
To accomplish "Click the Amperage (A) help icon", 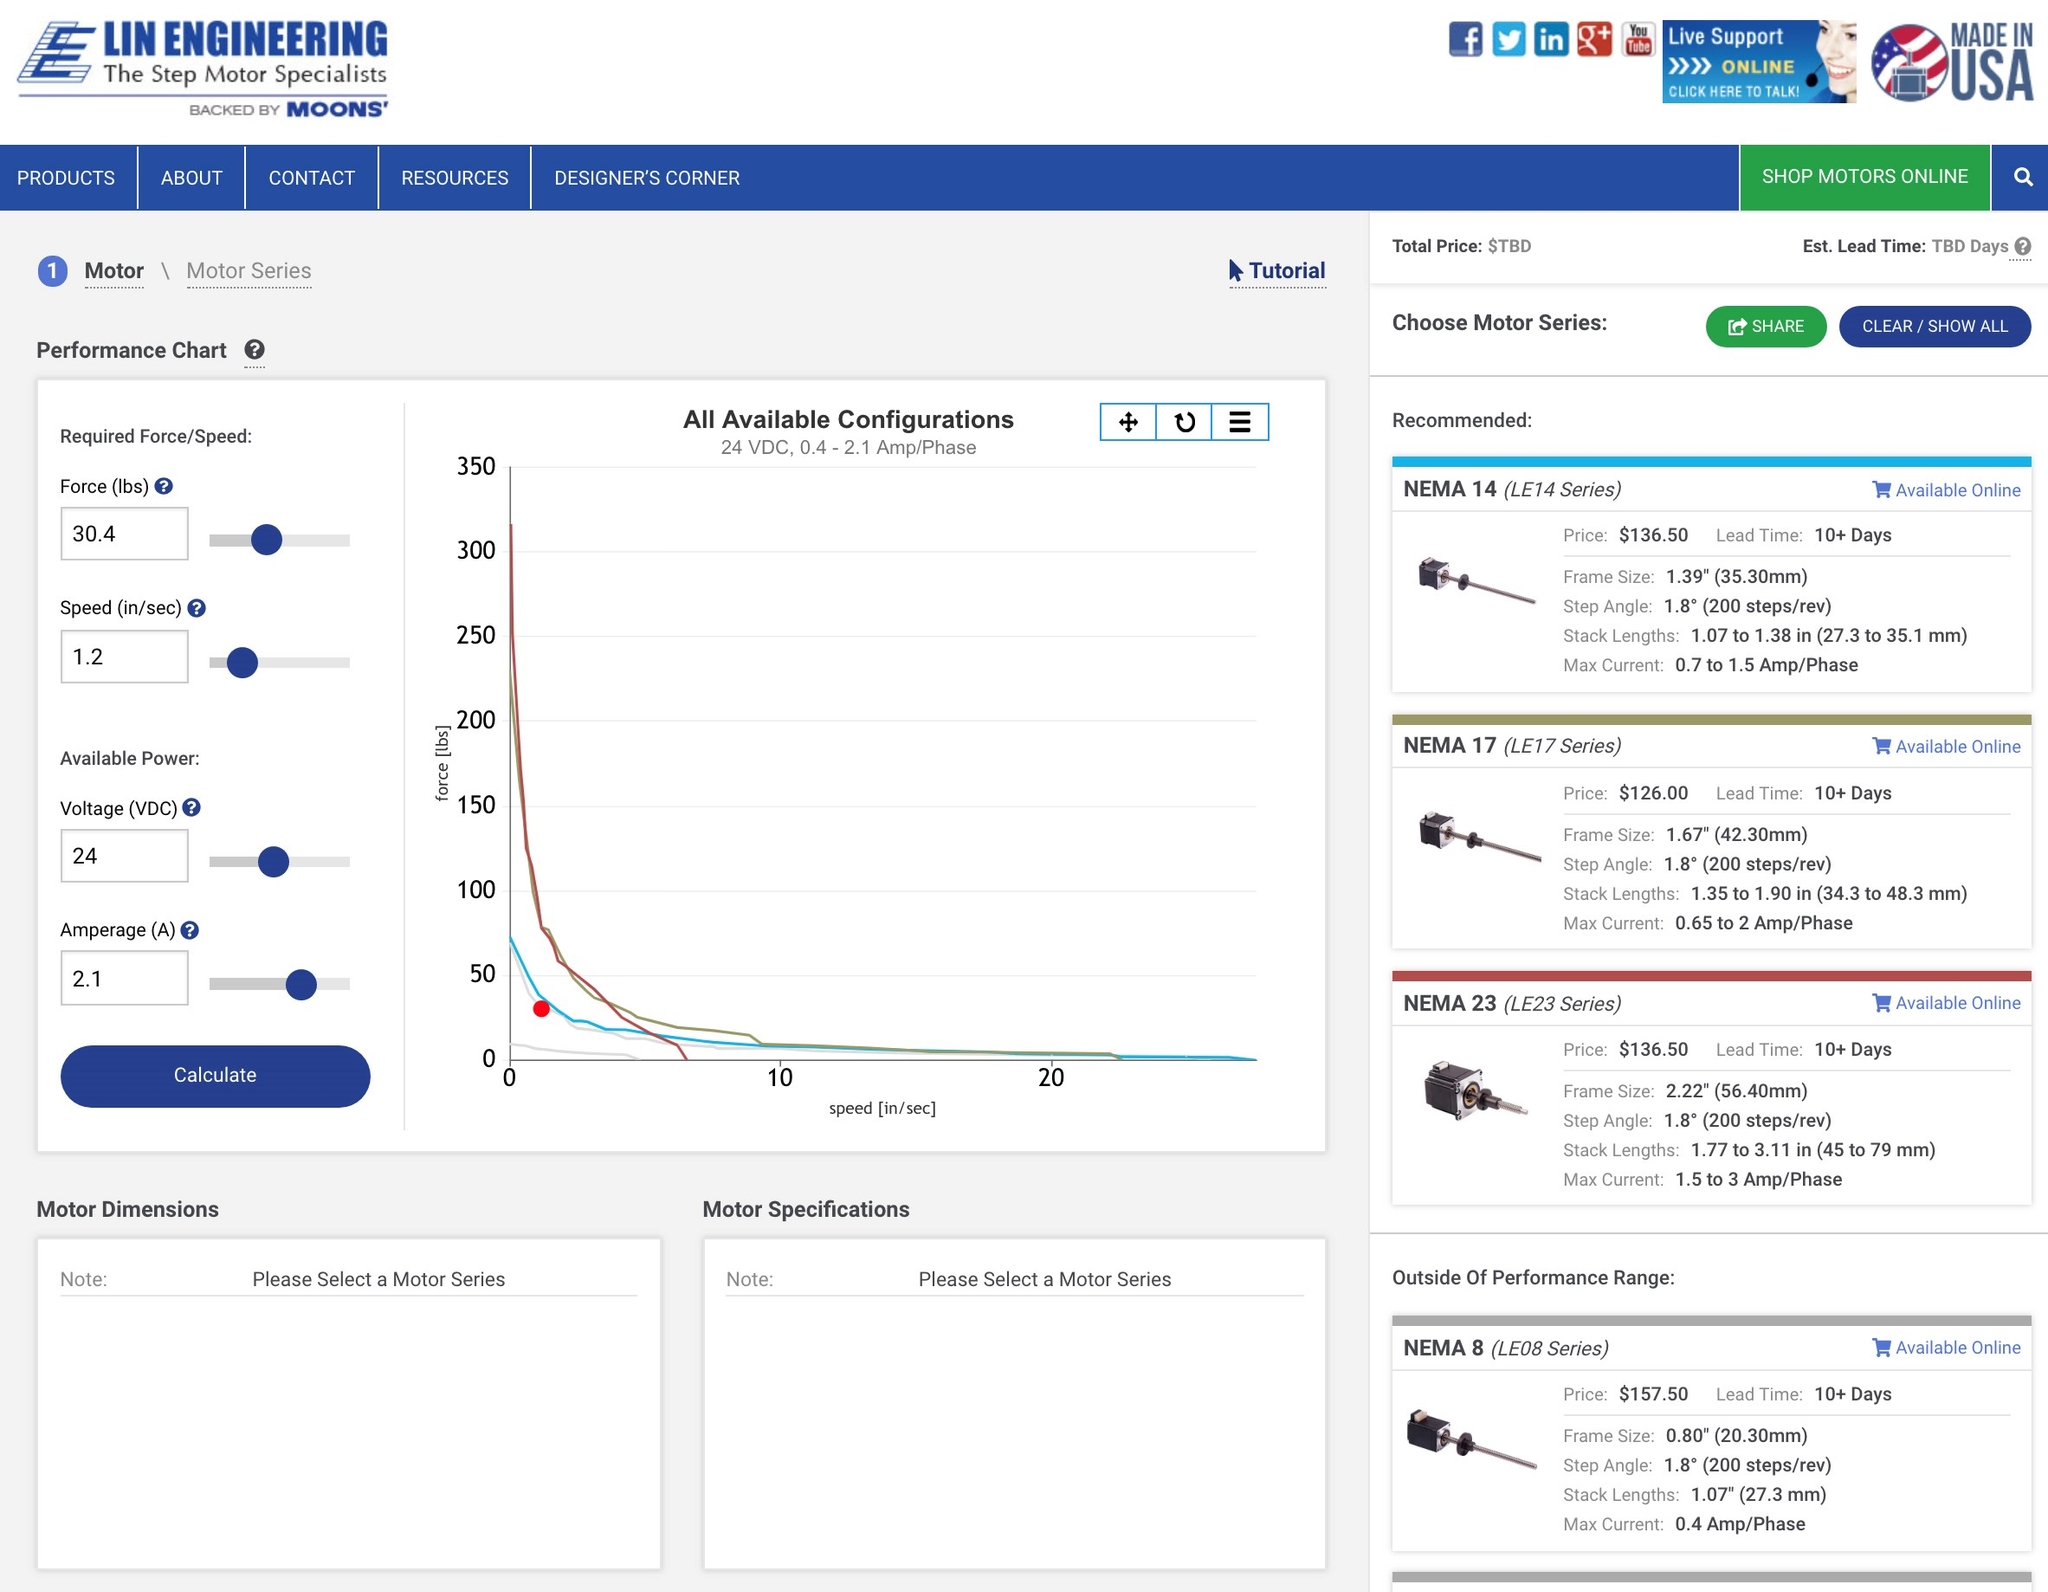I will 190,930.
